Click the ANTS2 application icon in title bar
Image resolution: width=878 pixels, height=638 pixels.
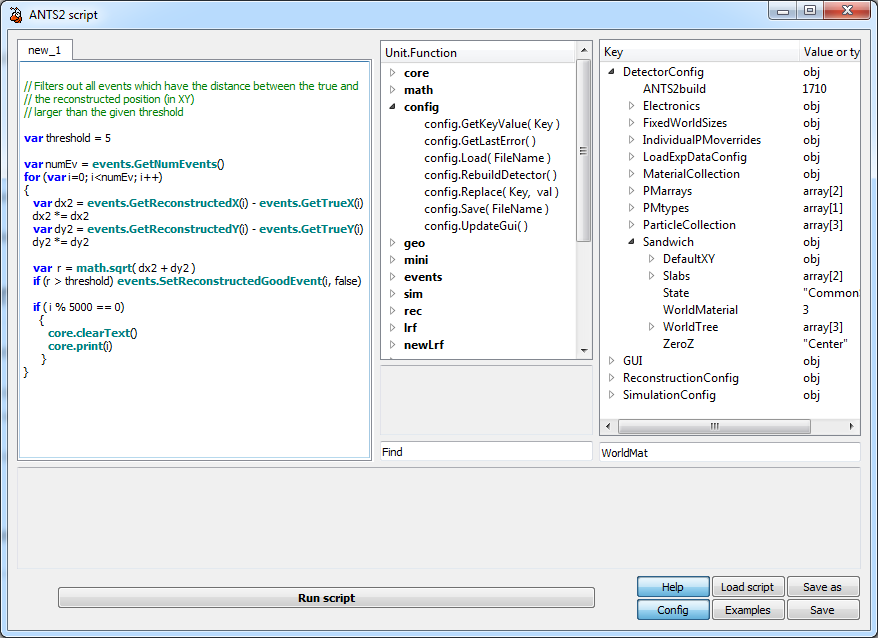point(15,15)
